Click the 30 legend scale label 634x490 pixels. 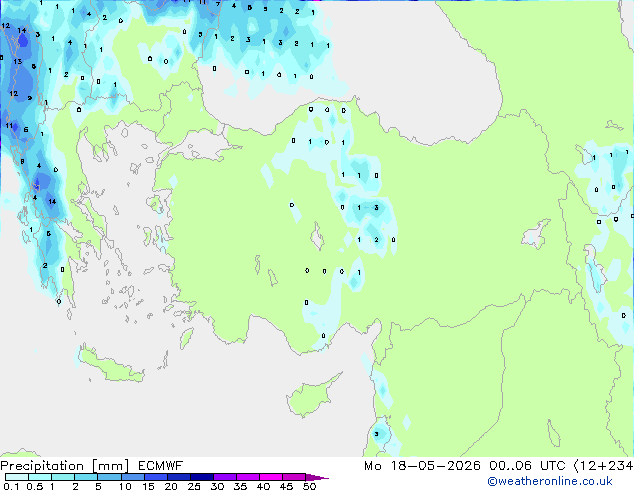tap(217, 486)
